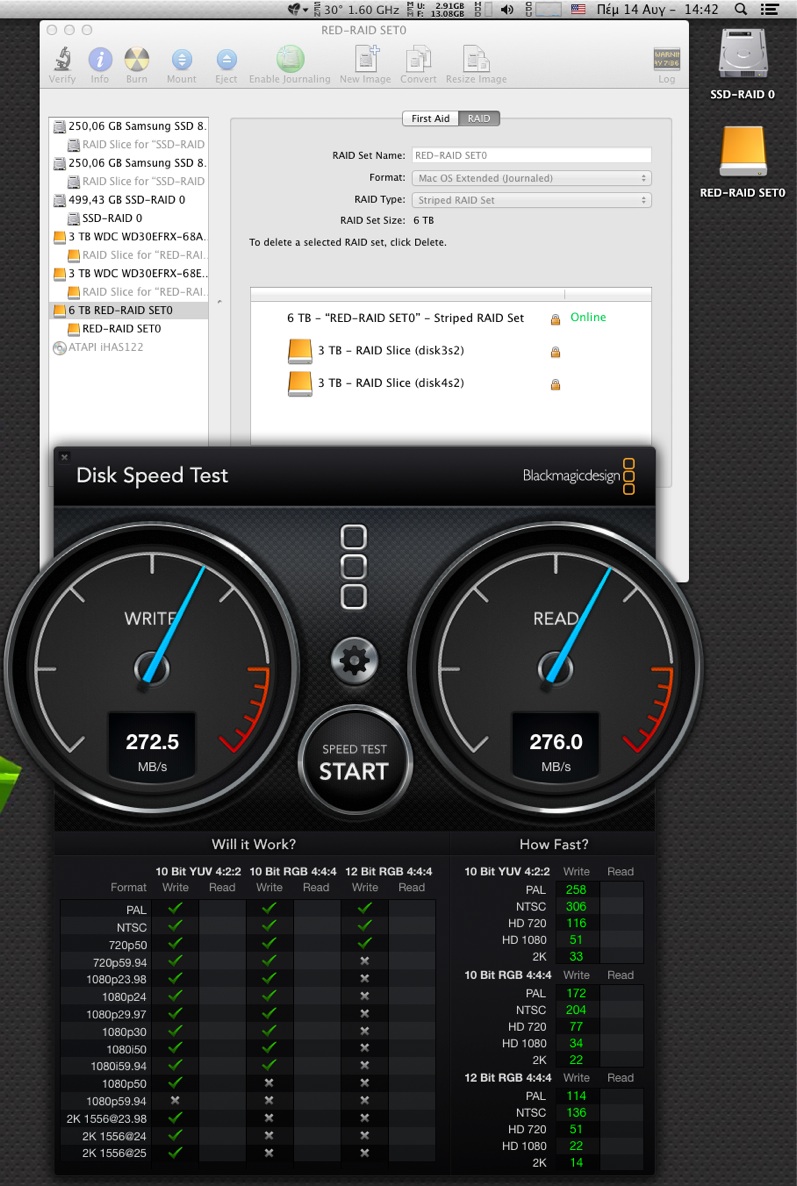Select the RAID tab
The image size is (797, 1186).
(x=479, y=119)
